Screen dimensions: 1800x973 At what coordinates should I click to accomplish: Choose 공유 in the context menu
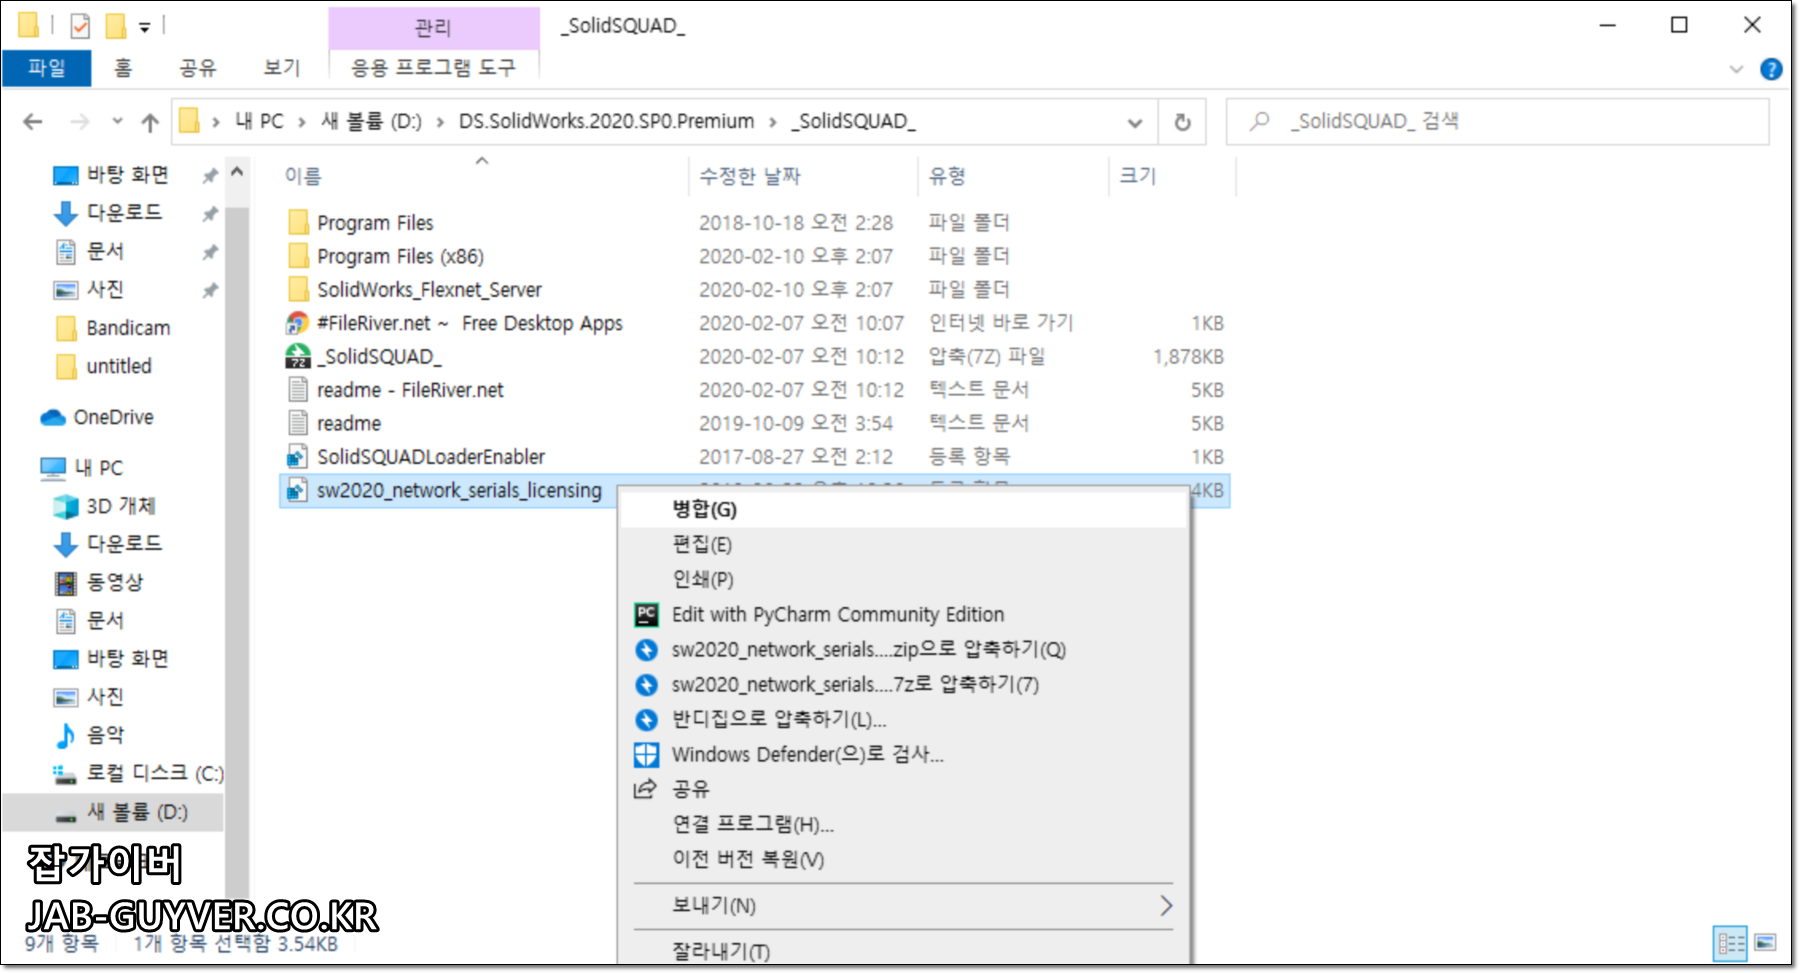pos(903,789)
